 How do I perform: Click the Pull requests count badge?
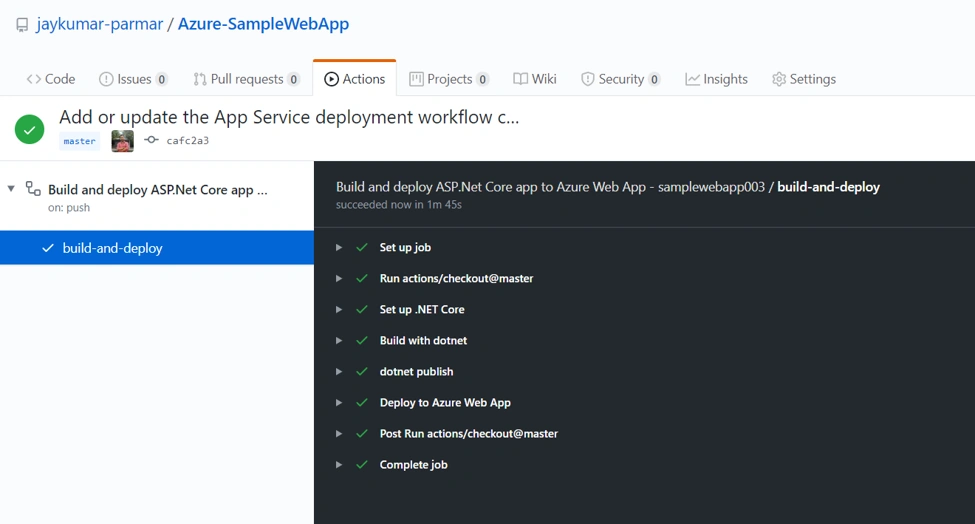(293, 80)
